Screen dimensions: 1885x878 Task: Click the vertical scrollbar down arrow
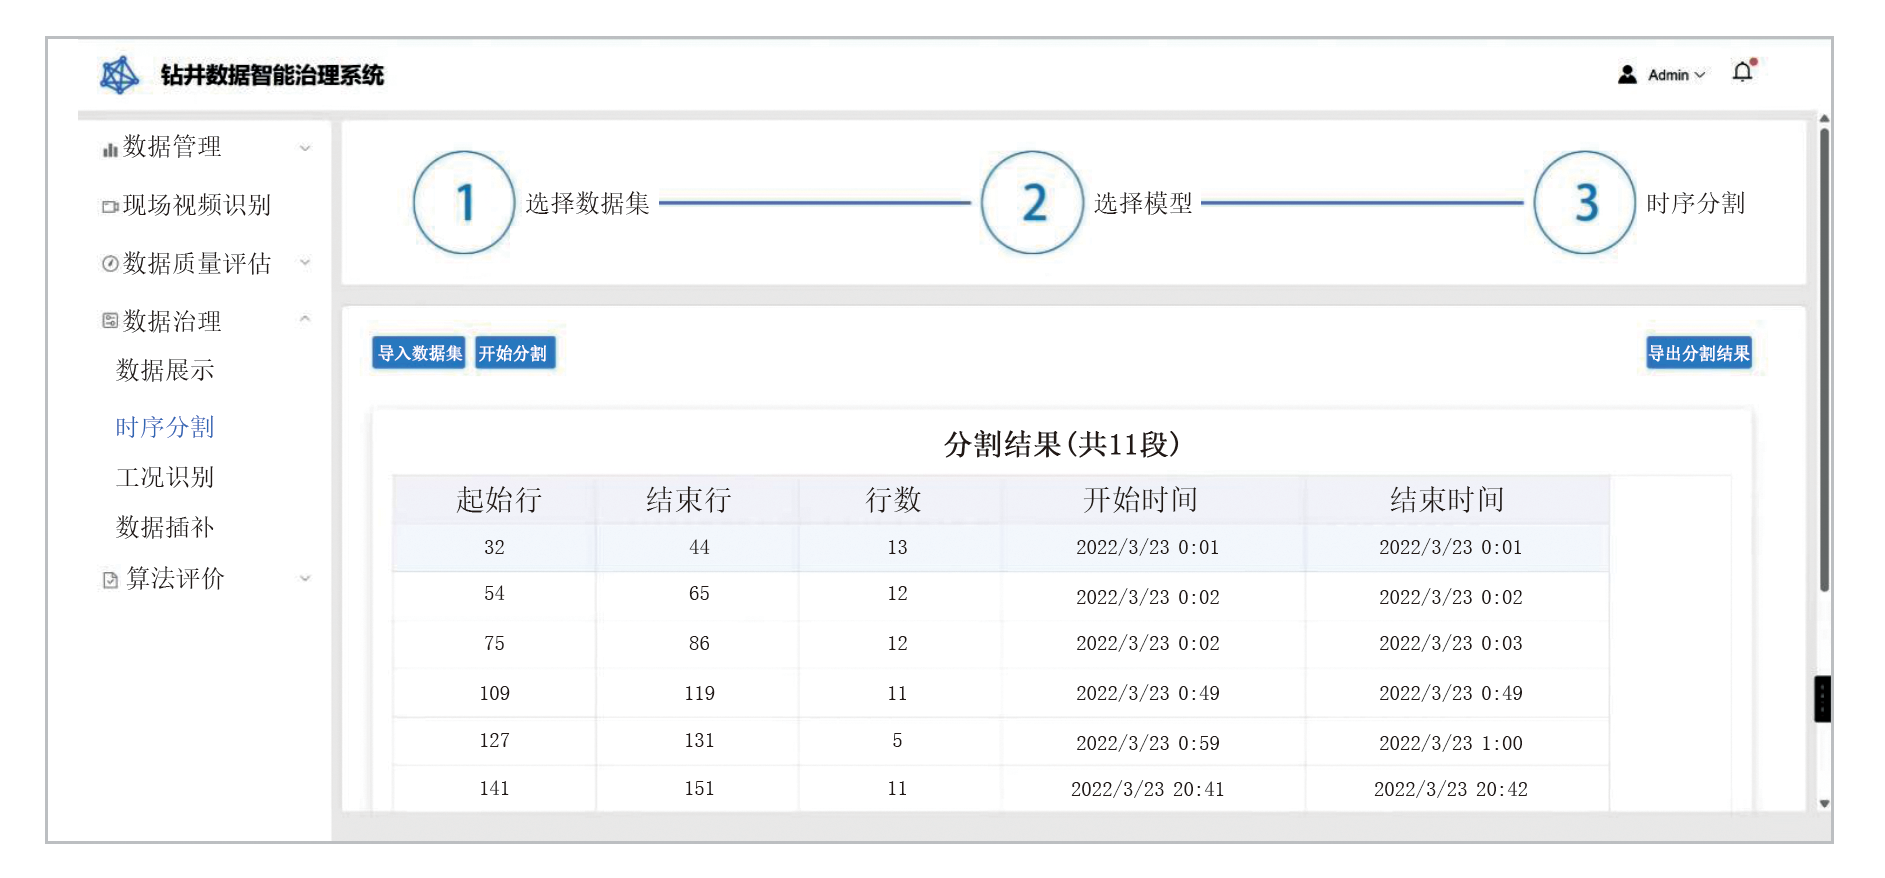tap(1824, 803)
